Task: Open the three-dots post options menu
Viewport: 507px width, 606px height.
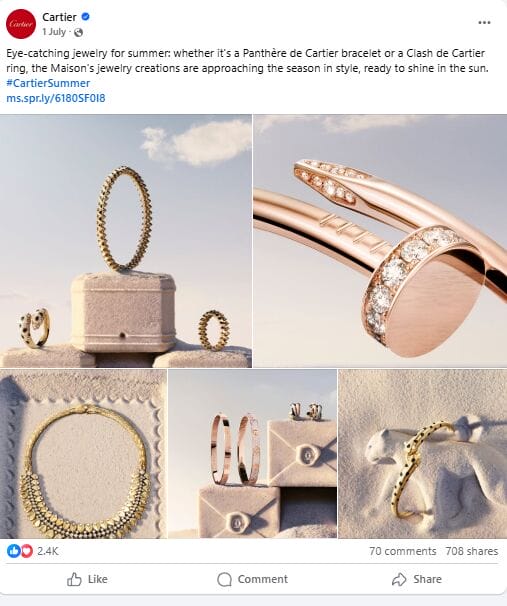Action: (x=484, y=22)
